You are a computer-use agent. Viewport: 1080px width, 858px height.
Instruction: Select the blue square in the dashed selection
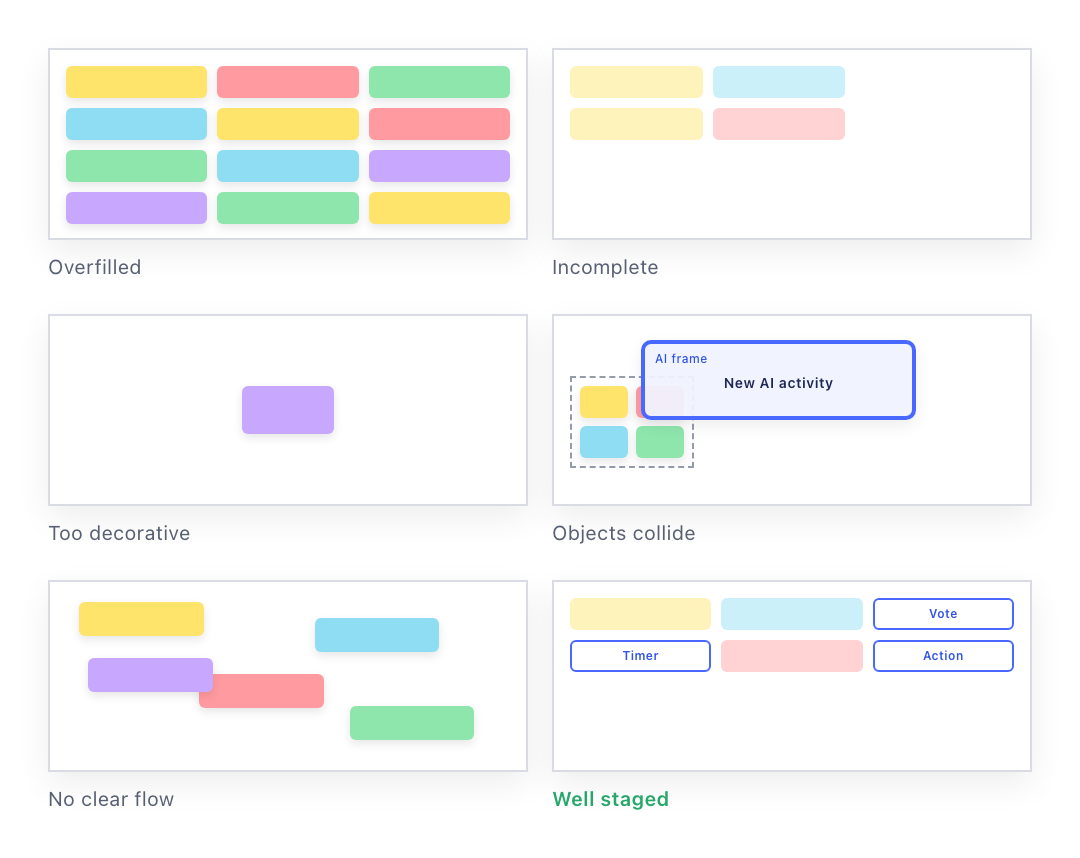click(x=604, y=442)
